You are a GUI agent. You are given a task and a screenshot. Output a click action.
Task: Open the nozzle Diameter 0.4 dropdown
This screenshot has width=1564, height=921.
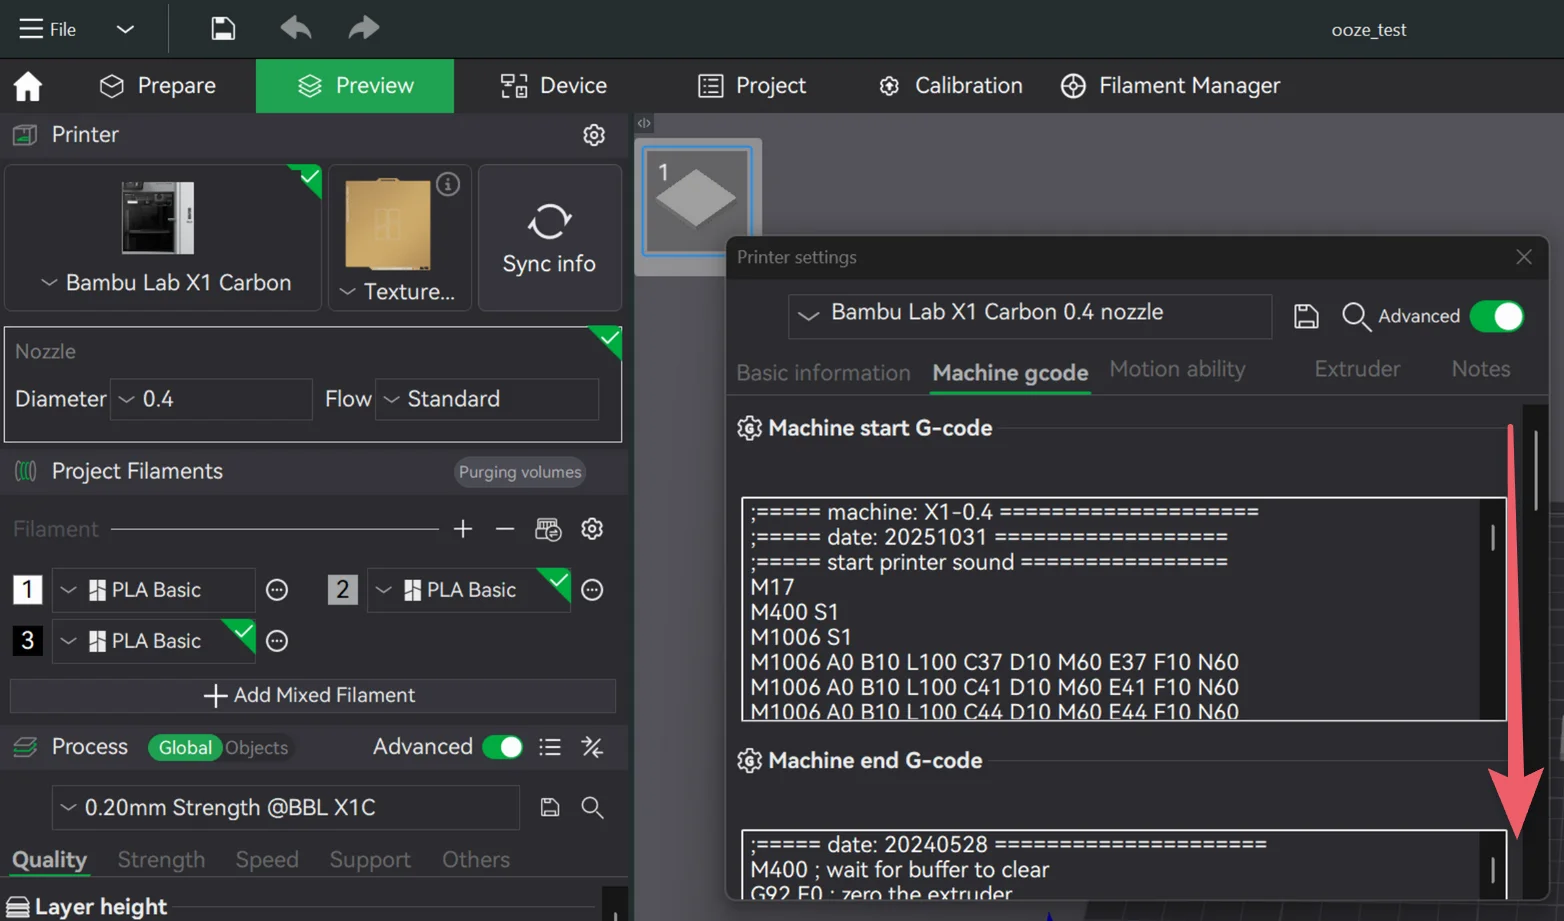tap(211, 399)
